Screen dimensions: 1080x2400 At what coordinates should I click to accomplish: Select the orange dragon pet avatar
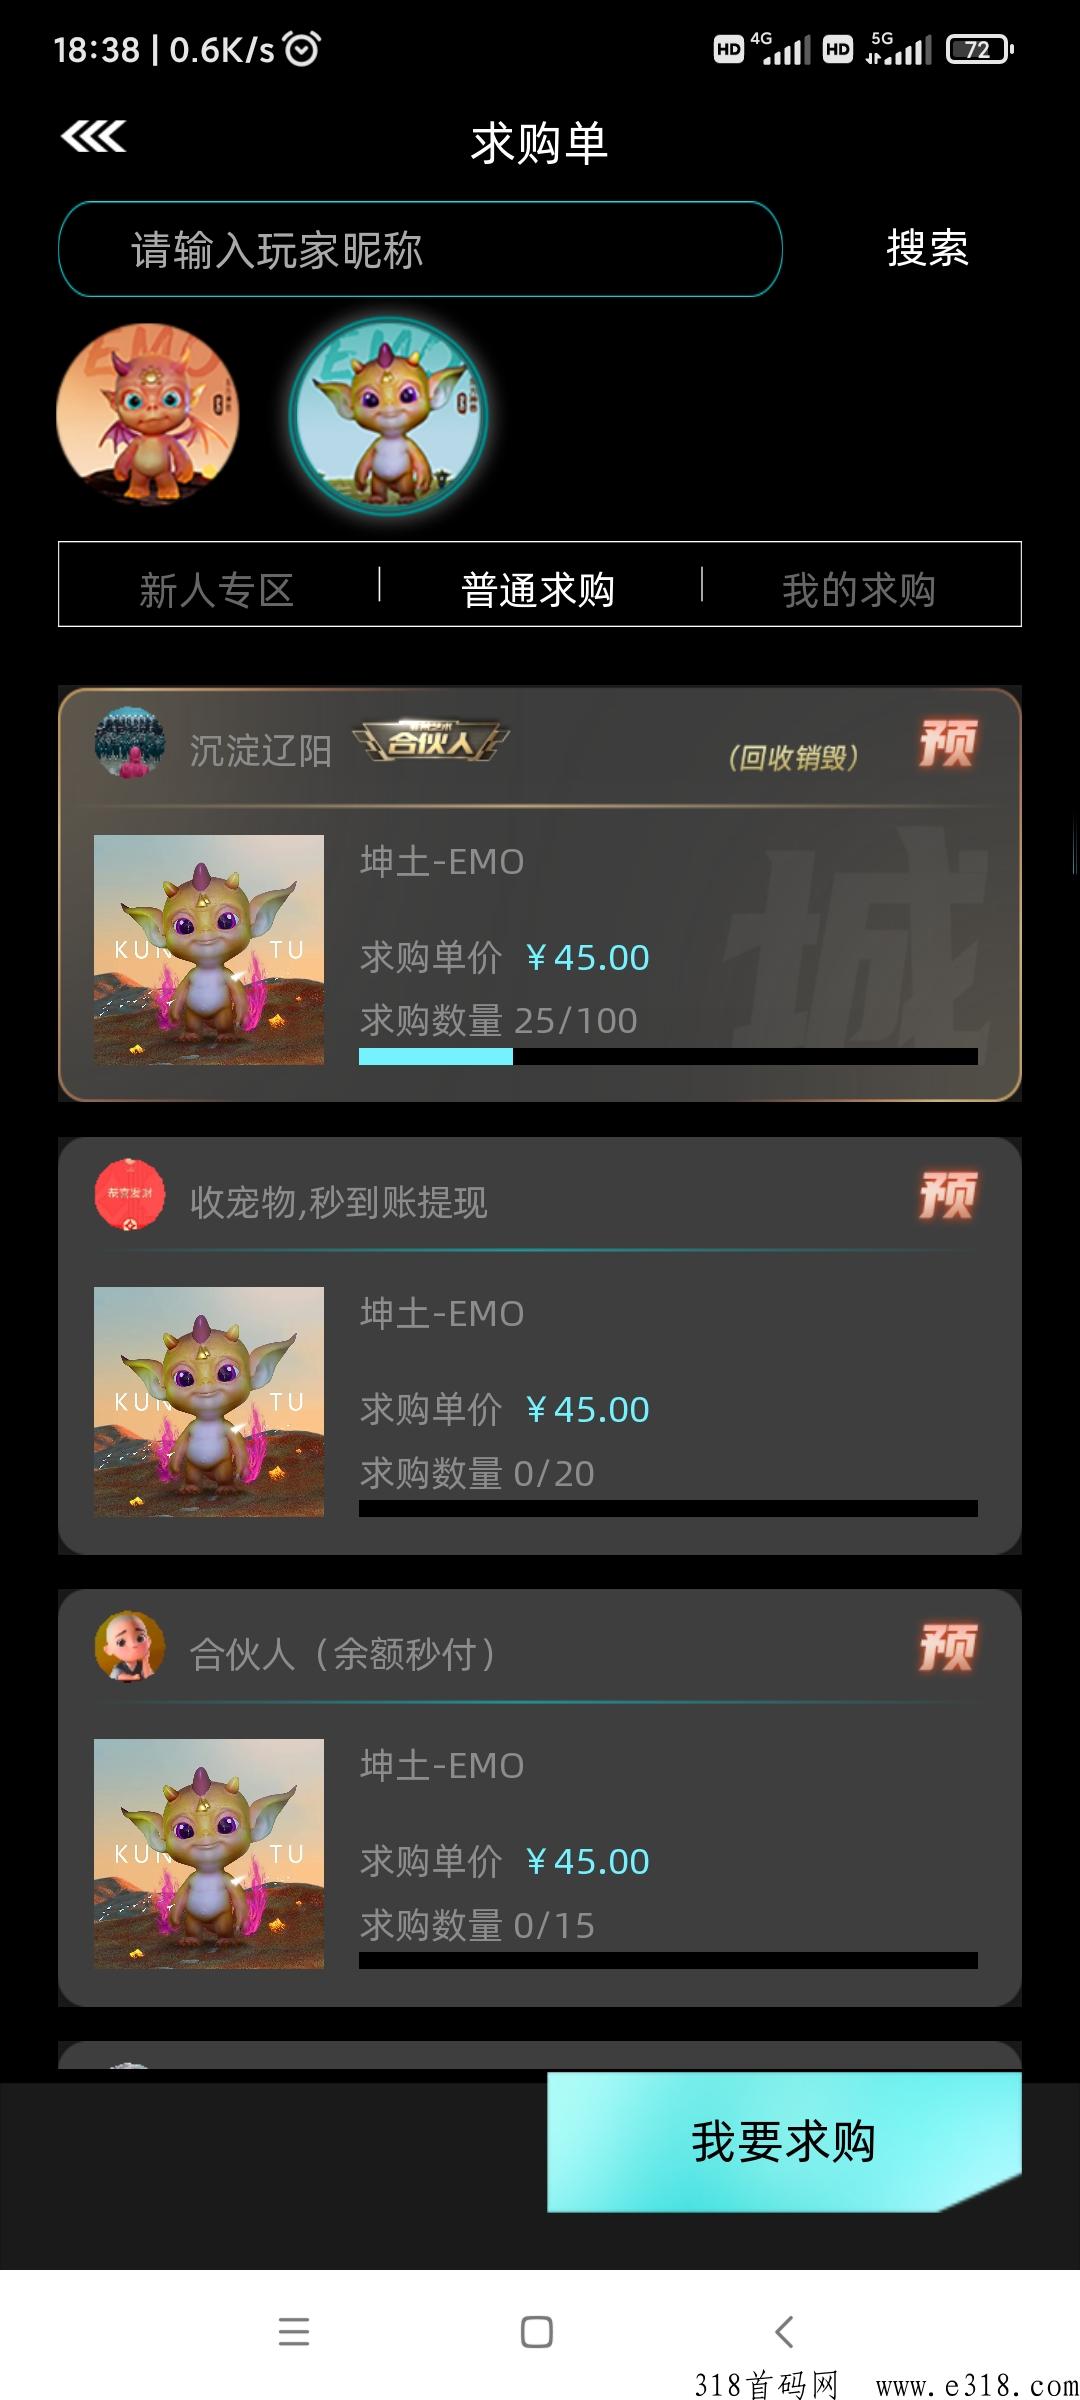point(148,413)
